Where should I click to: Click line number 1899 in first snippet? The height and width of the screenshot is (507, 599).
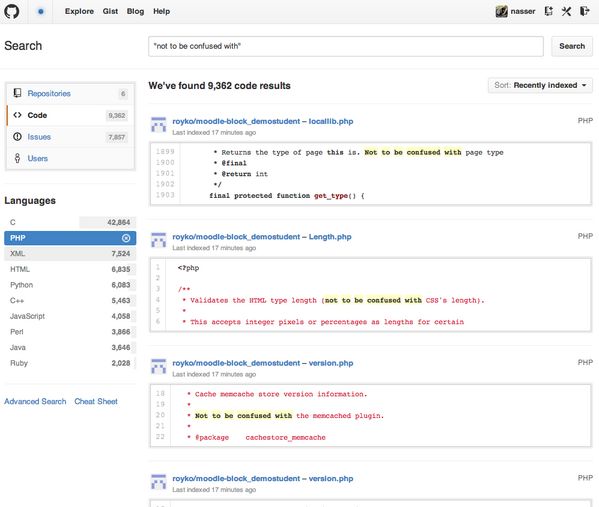[165, 152]
